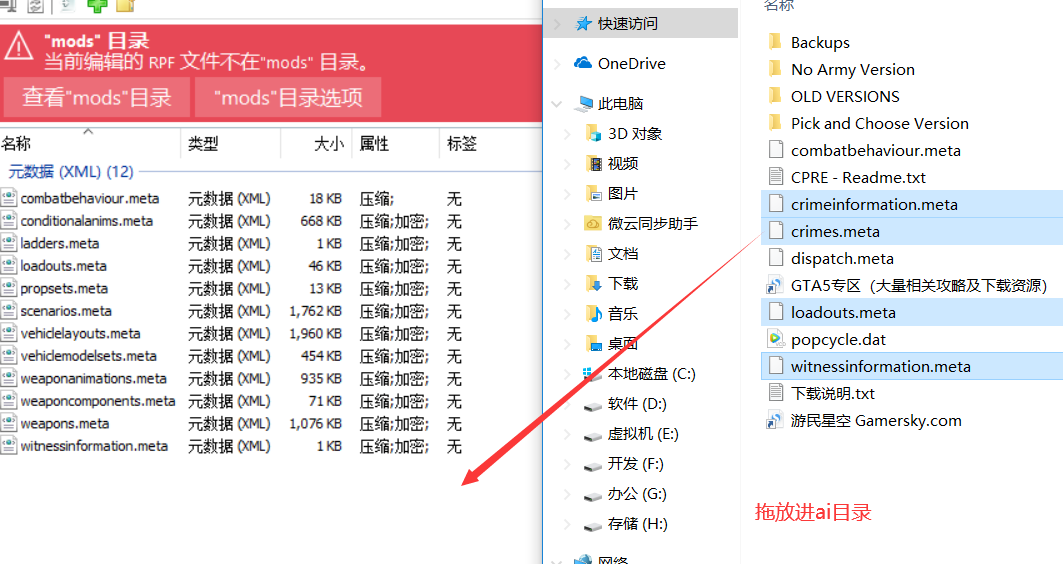This screenshot has height=564, width=1063.
Task: Expand 快速访问 tree node
Action: pos(557,24)
